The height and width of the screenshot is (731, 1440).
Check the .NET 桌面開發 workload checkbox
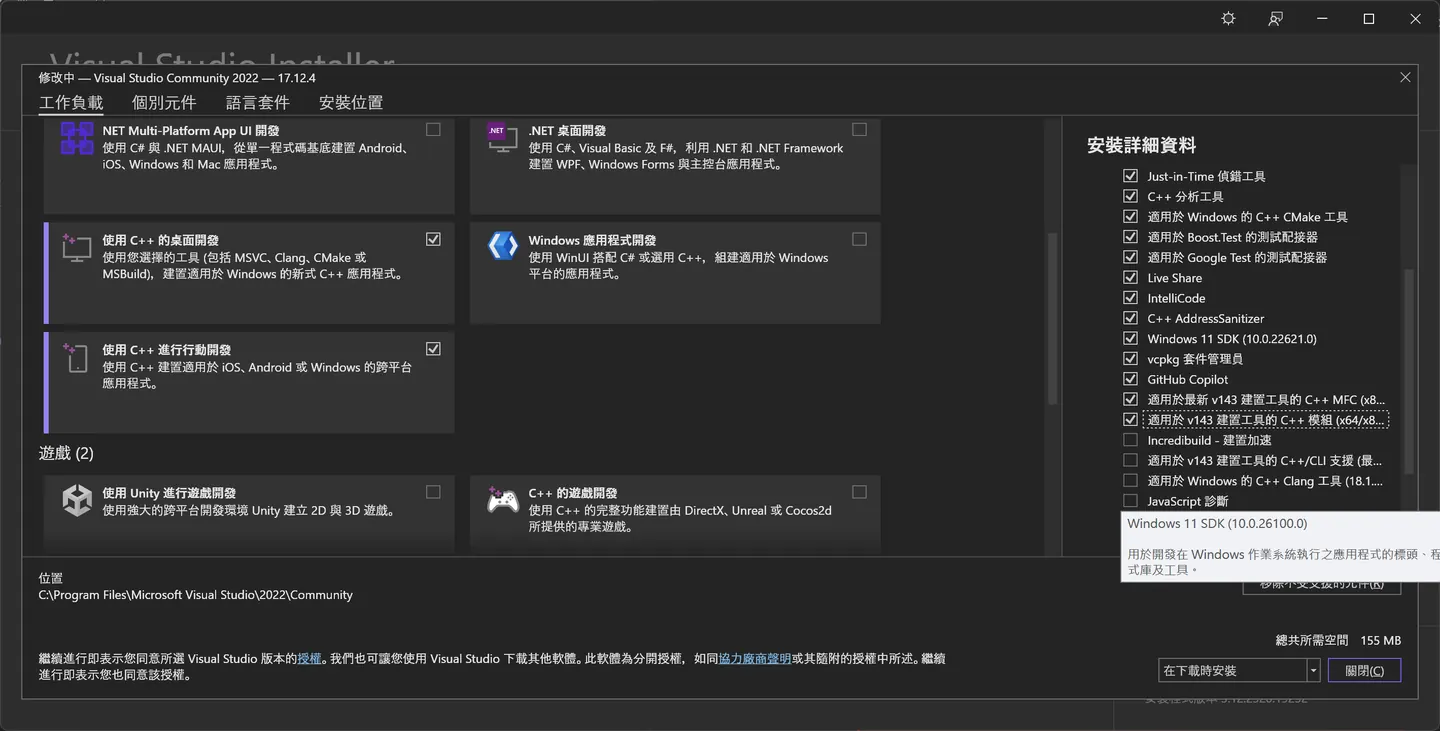coord(859,129)
